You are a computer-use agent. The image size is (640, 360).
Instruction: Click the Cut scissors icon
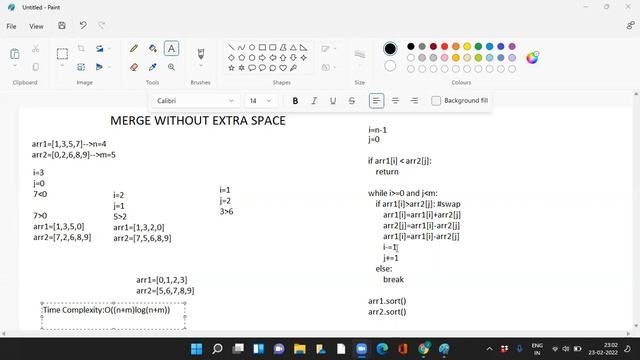pos(36,49)
